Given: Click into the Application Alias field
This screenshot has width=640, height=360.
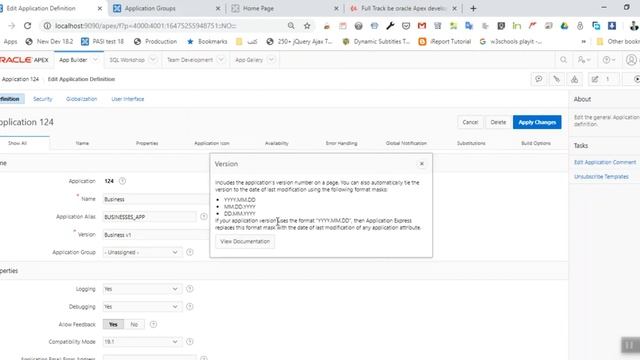Looking at the screenshot, I should tap(149, 217).
